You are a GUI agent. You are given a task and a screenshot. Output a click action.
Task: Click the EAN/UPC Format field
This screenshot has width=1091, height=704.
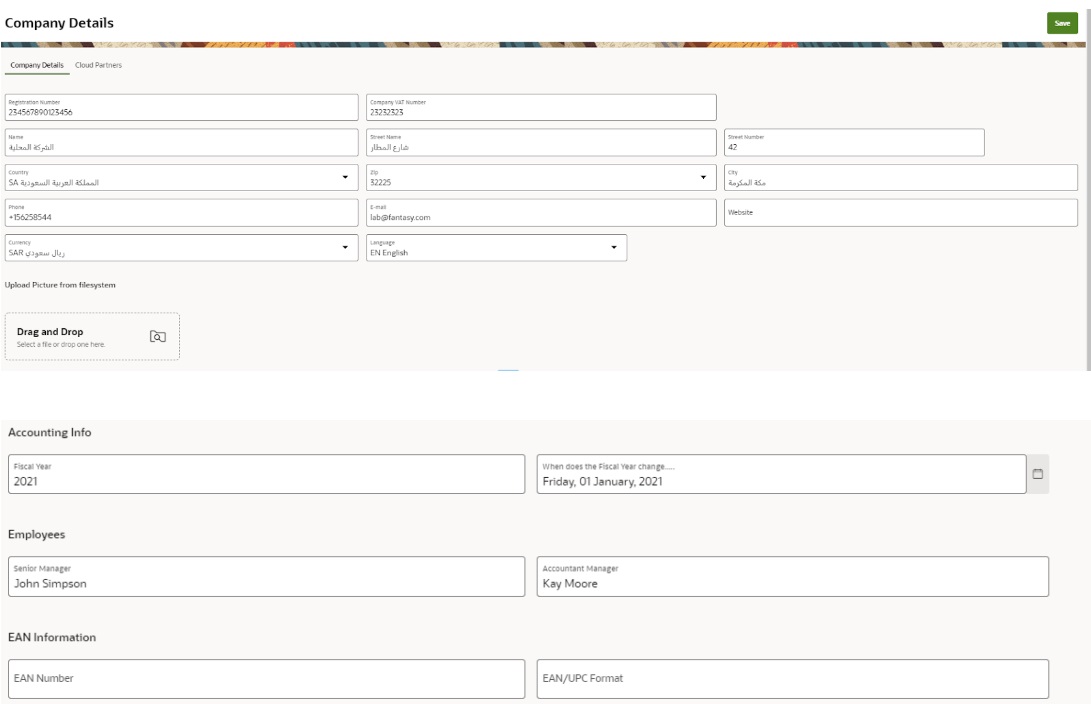pyautogui.click(x=793, y=679)
